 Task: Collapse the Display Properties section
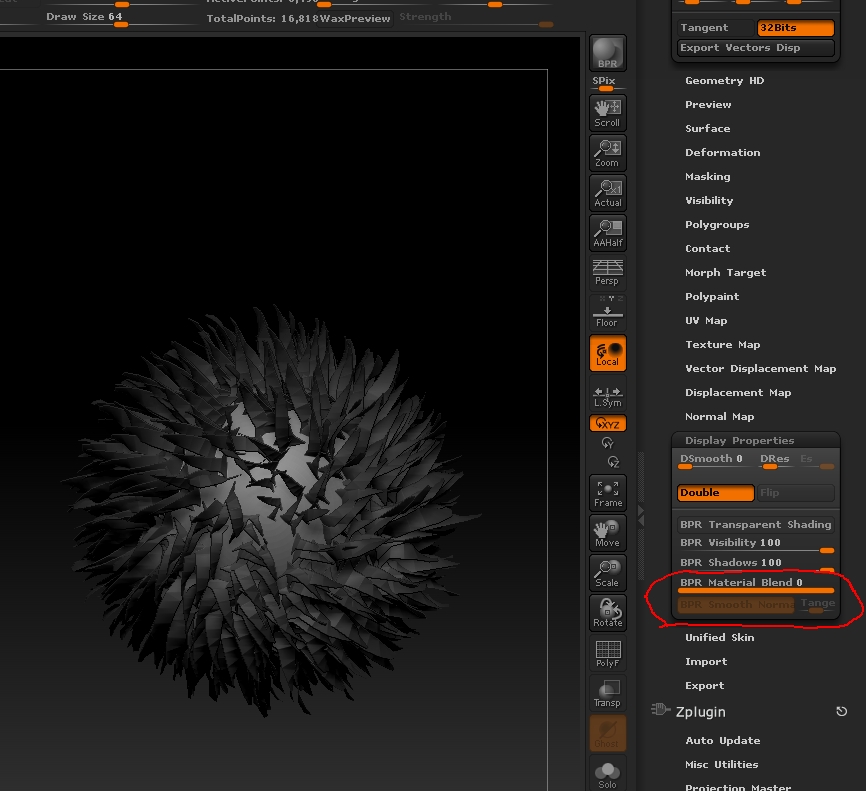point(740,440)
